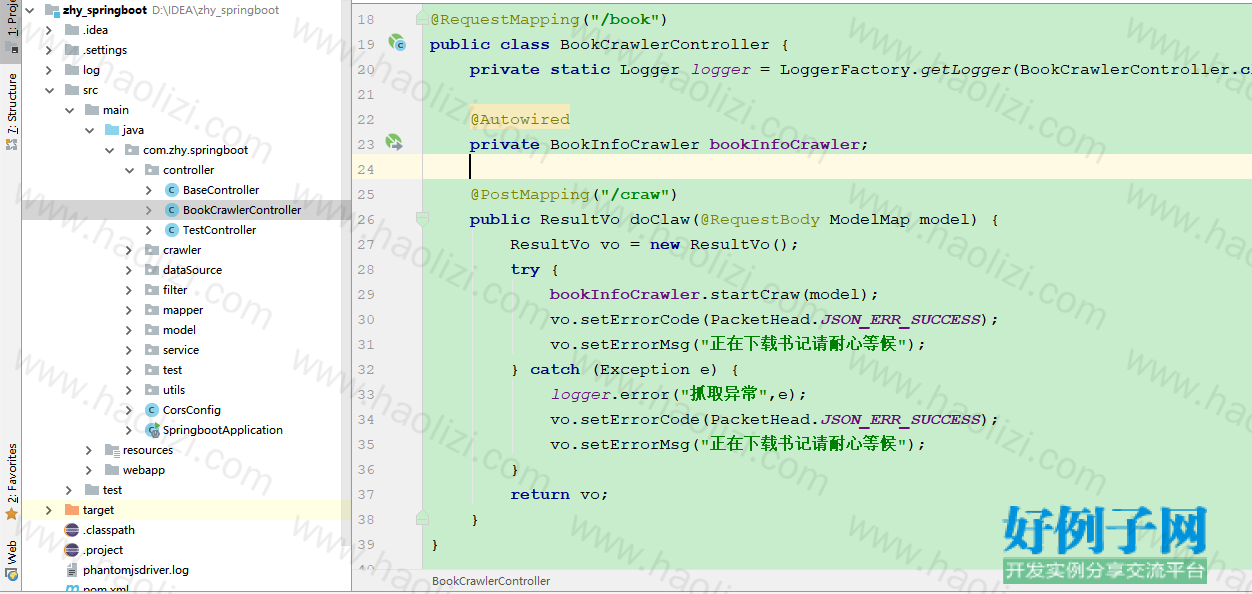The height and width of the screenshot is (594, 1252).
Task: Expand the crawler package
Action: [129, 250]
